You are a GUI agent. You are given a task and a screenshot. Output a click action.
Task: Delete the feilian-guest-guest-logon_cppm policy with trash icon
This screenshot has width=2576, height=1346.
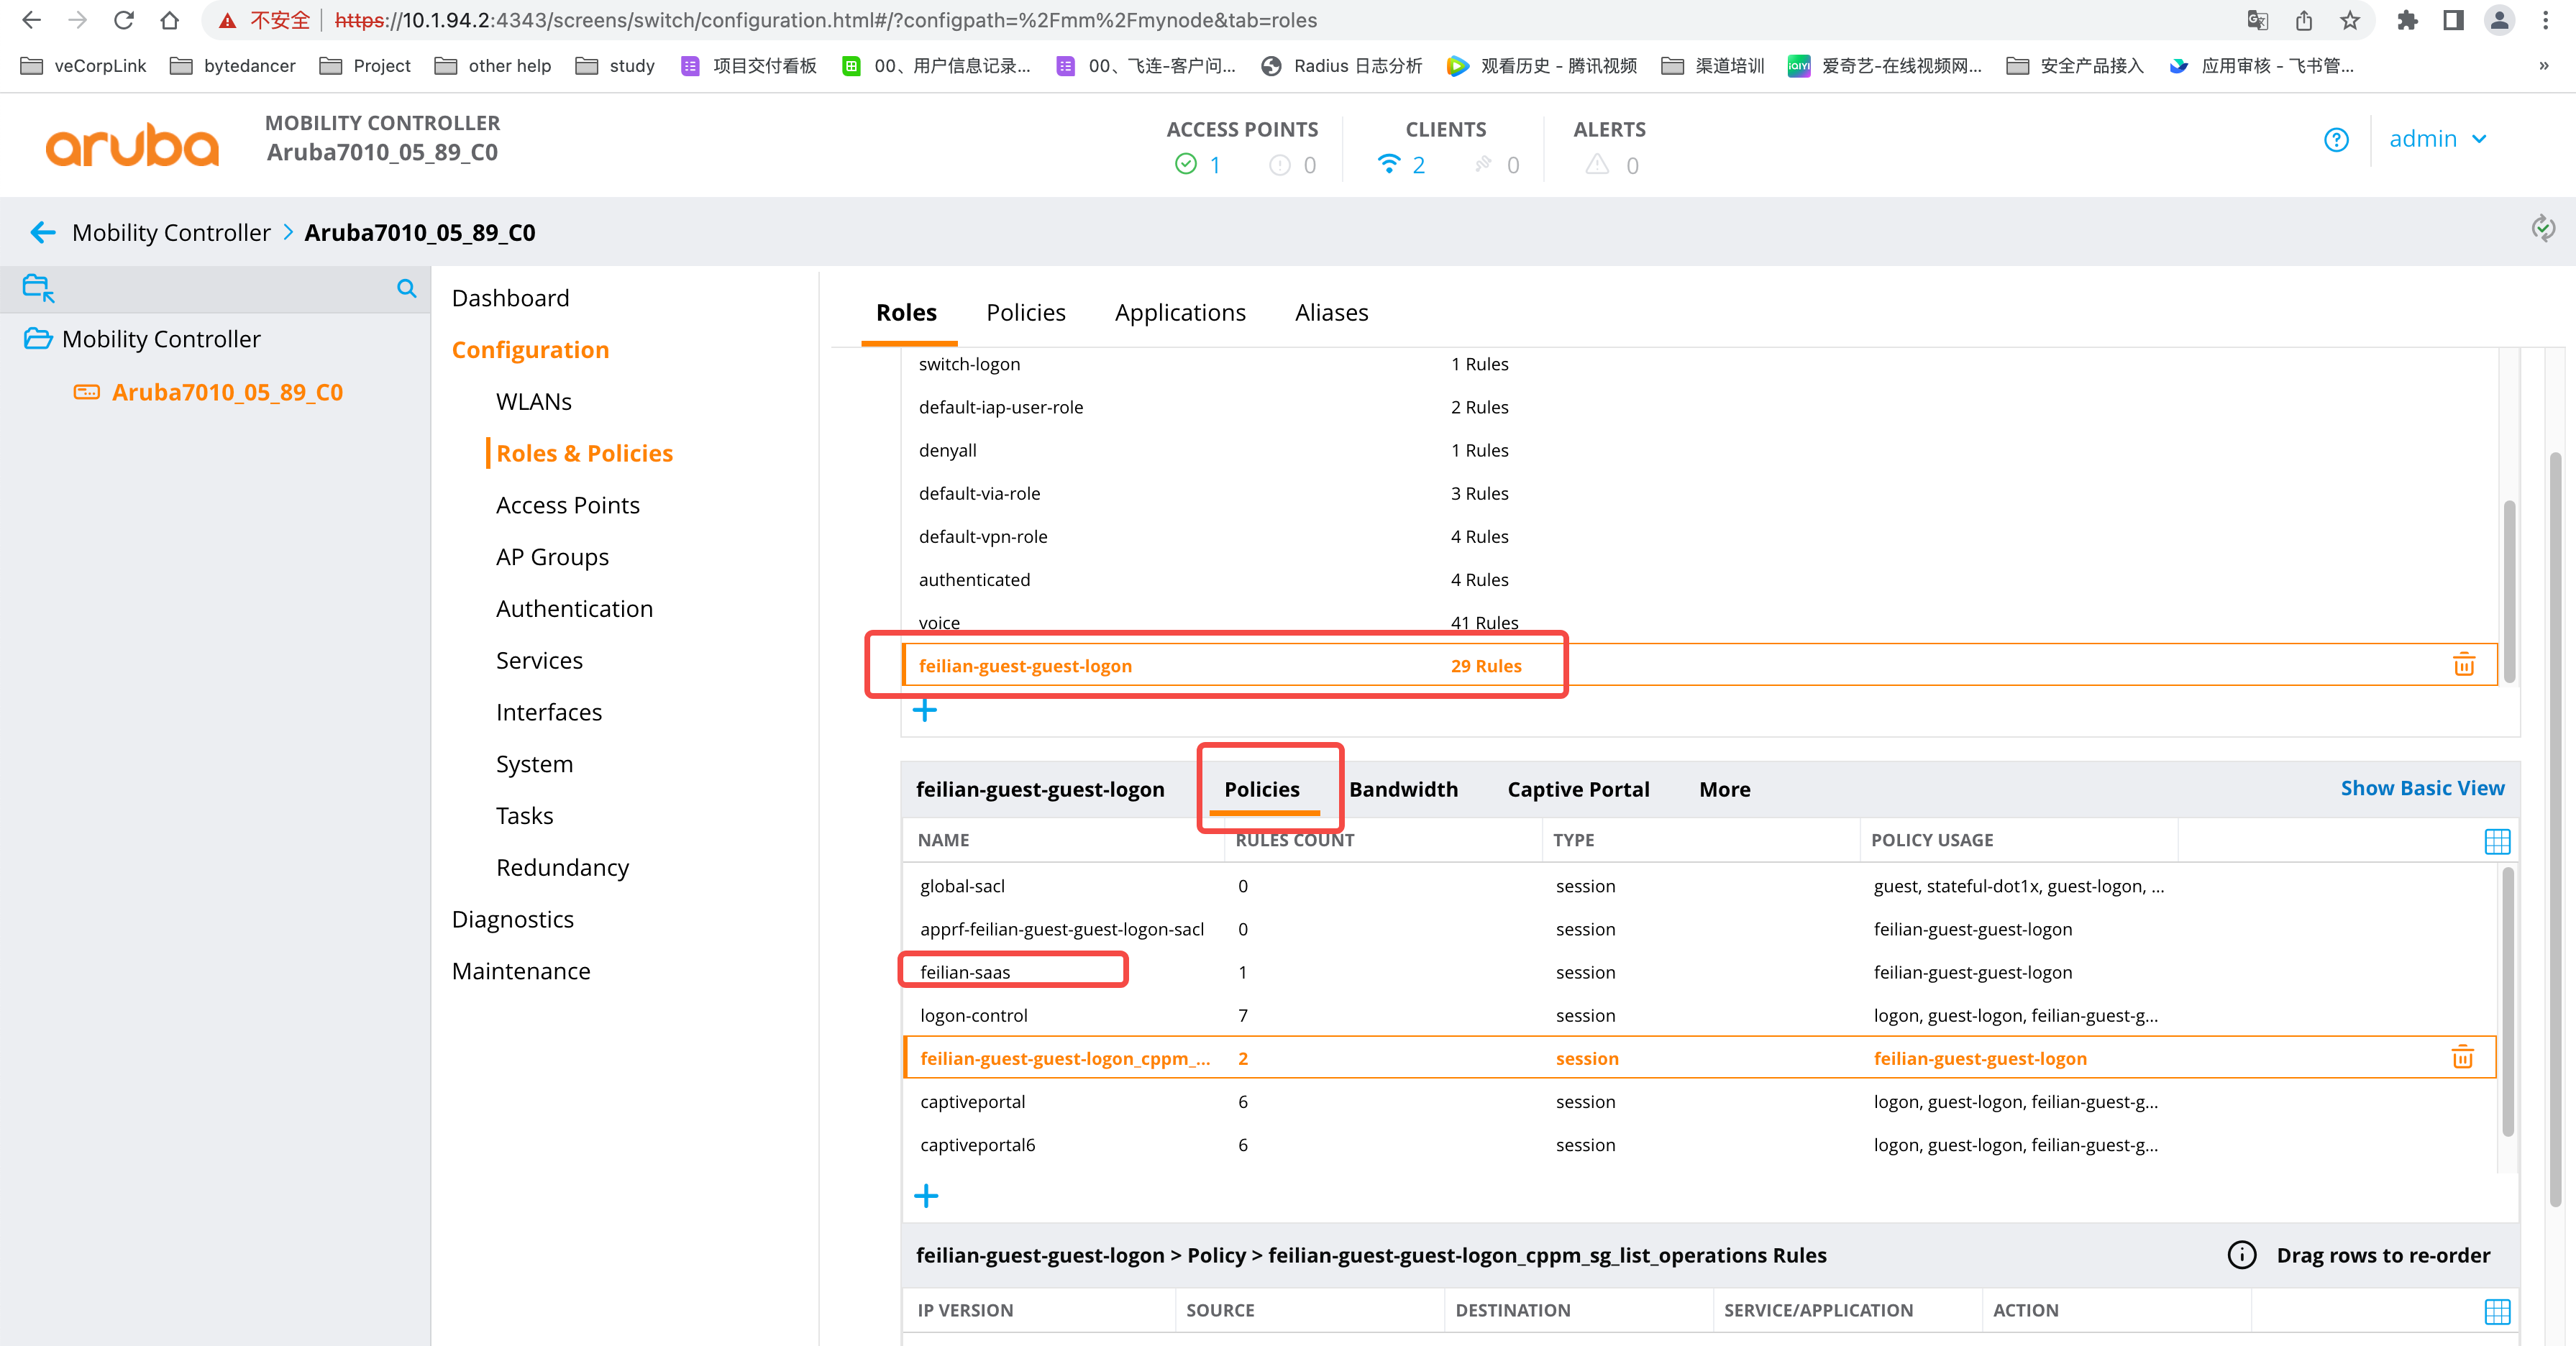[2462, 1058]
